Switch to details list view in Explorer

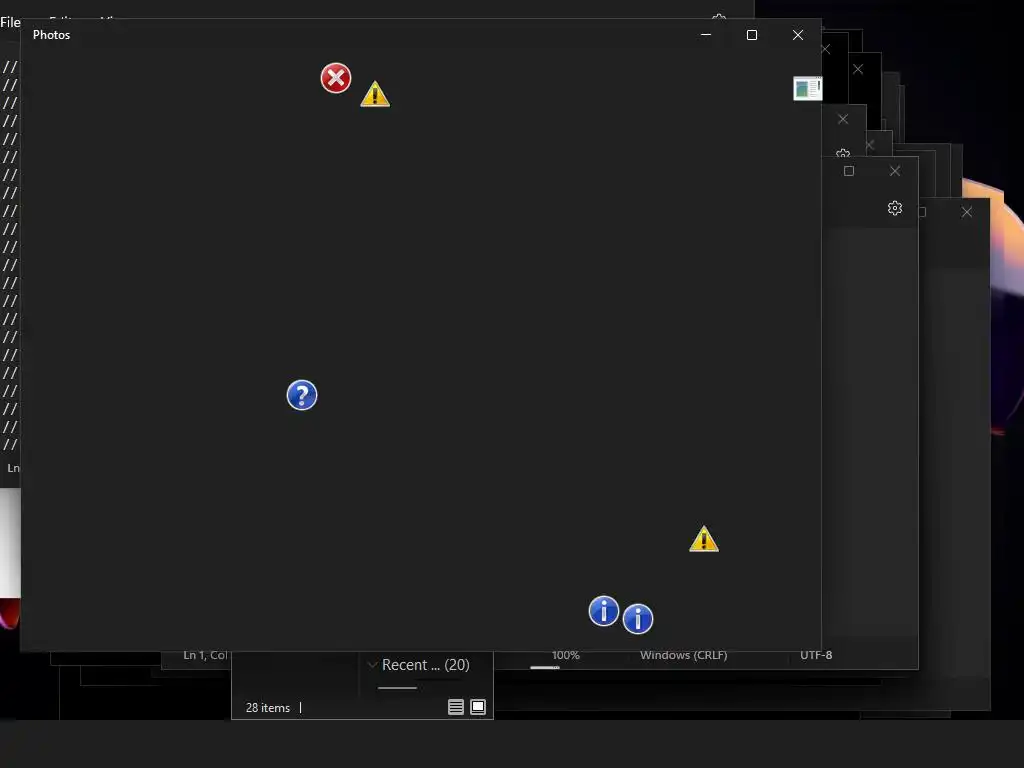tap(456, 707)
